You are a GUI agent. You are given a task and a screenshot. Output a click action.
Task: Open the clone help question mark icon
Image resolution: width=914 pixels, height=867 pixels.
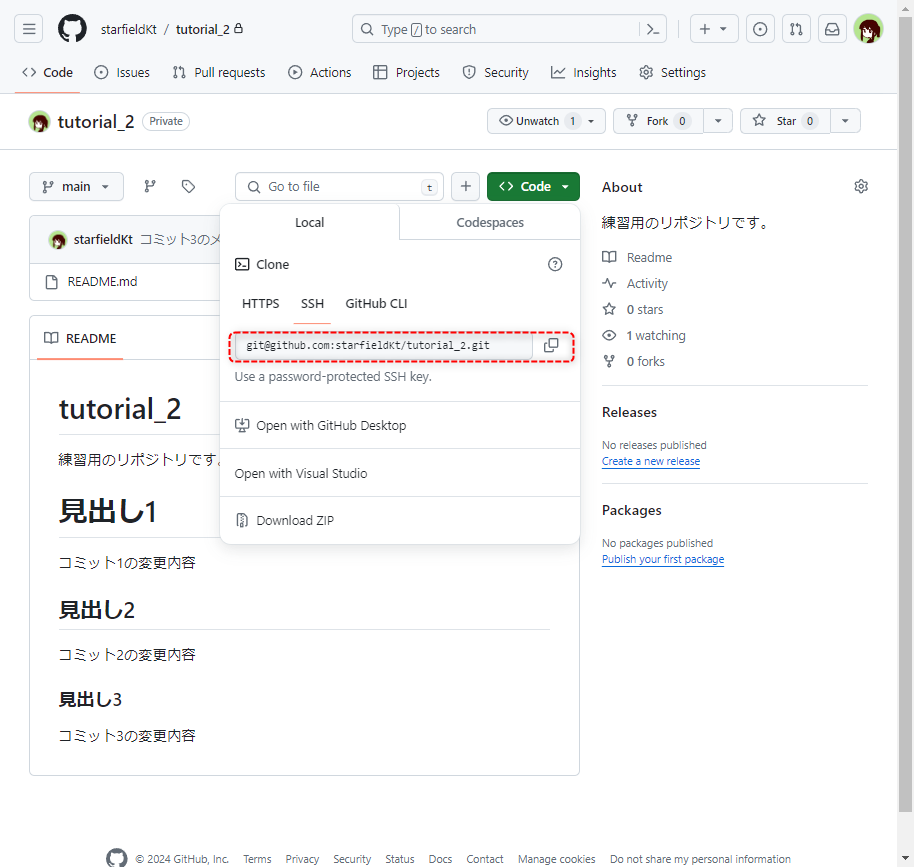(555, 264)
